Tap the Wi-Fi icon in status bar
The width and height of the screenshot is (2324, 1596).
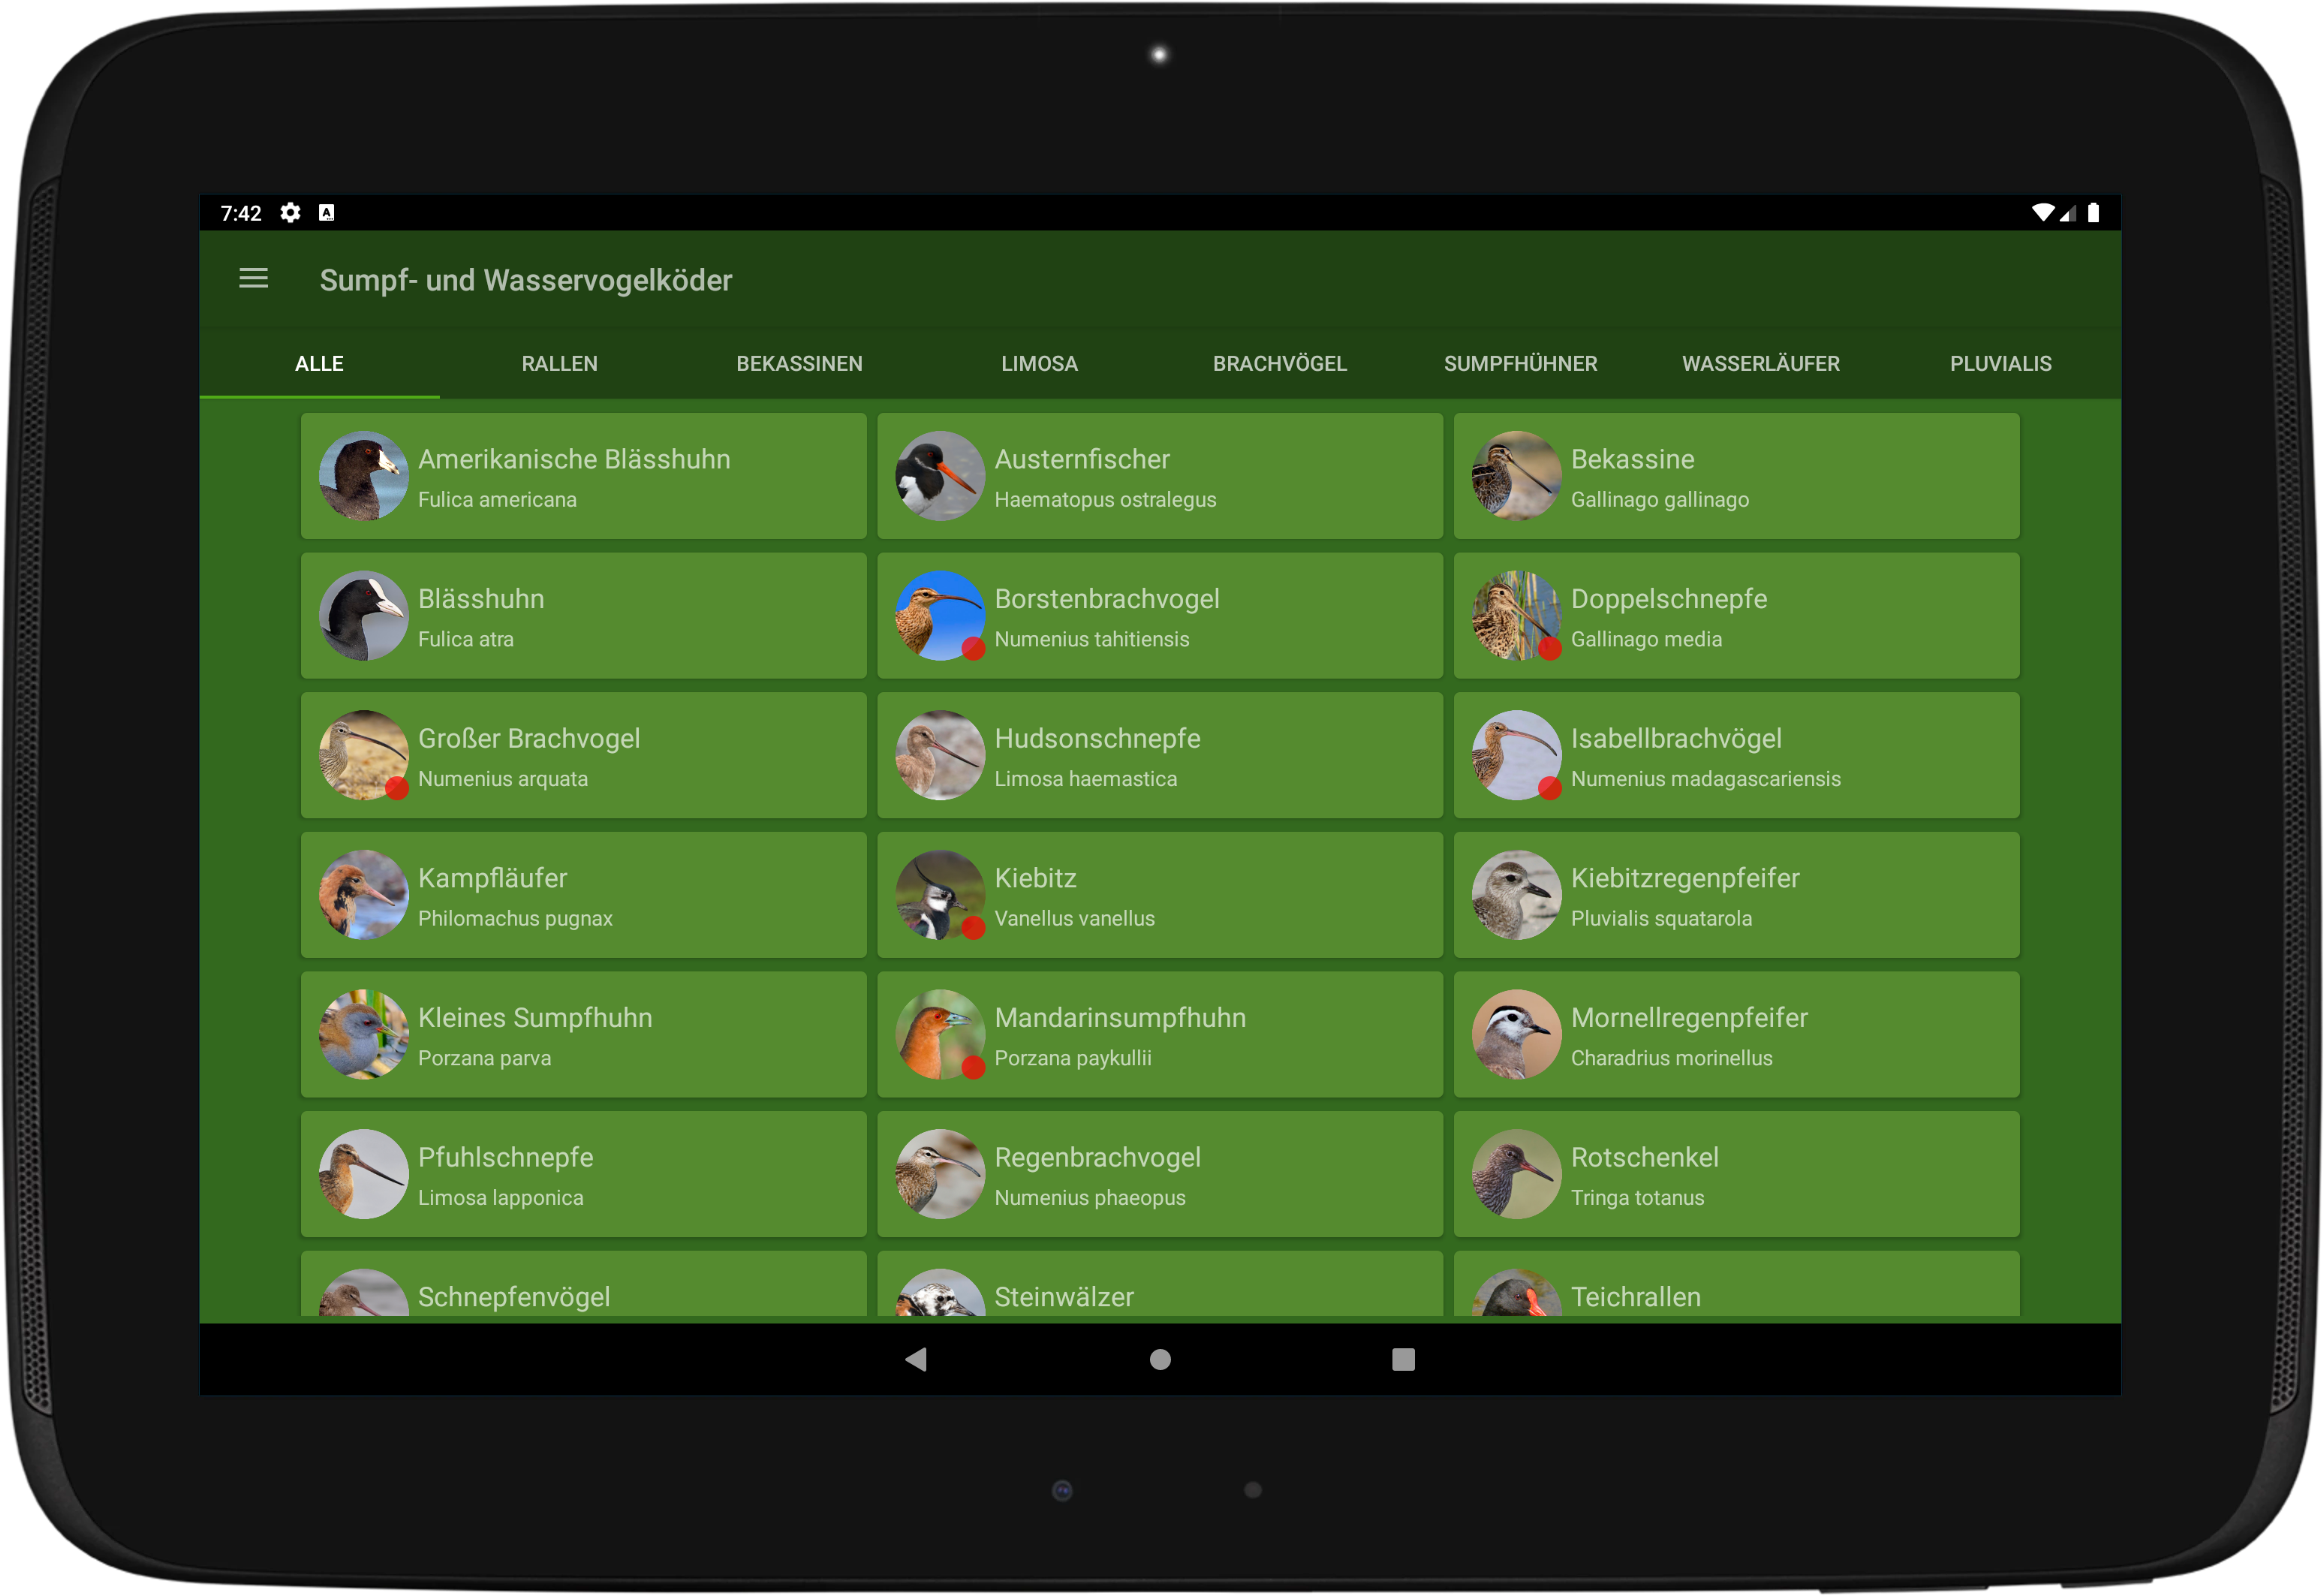pos(2043,213)
